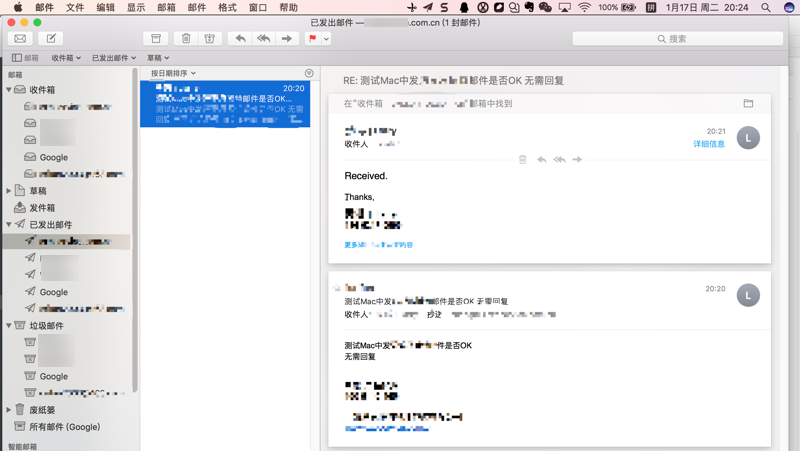Image resolution: width=800 pixels, height=451 pixels.
Task: Delete the selected message via trash icon
Action: (186, 39)
